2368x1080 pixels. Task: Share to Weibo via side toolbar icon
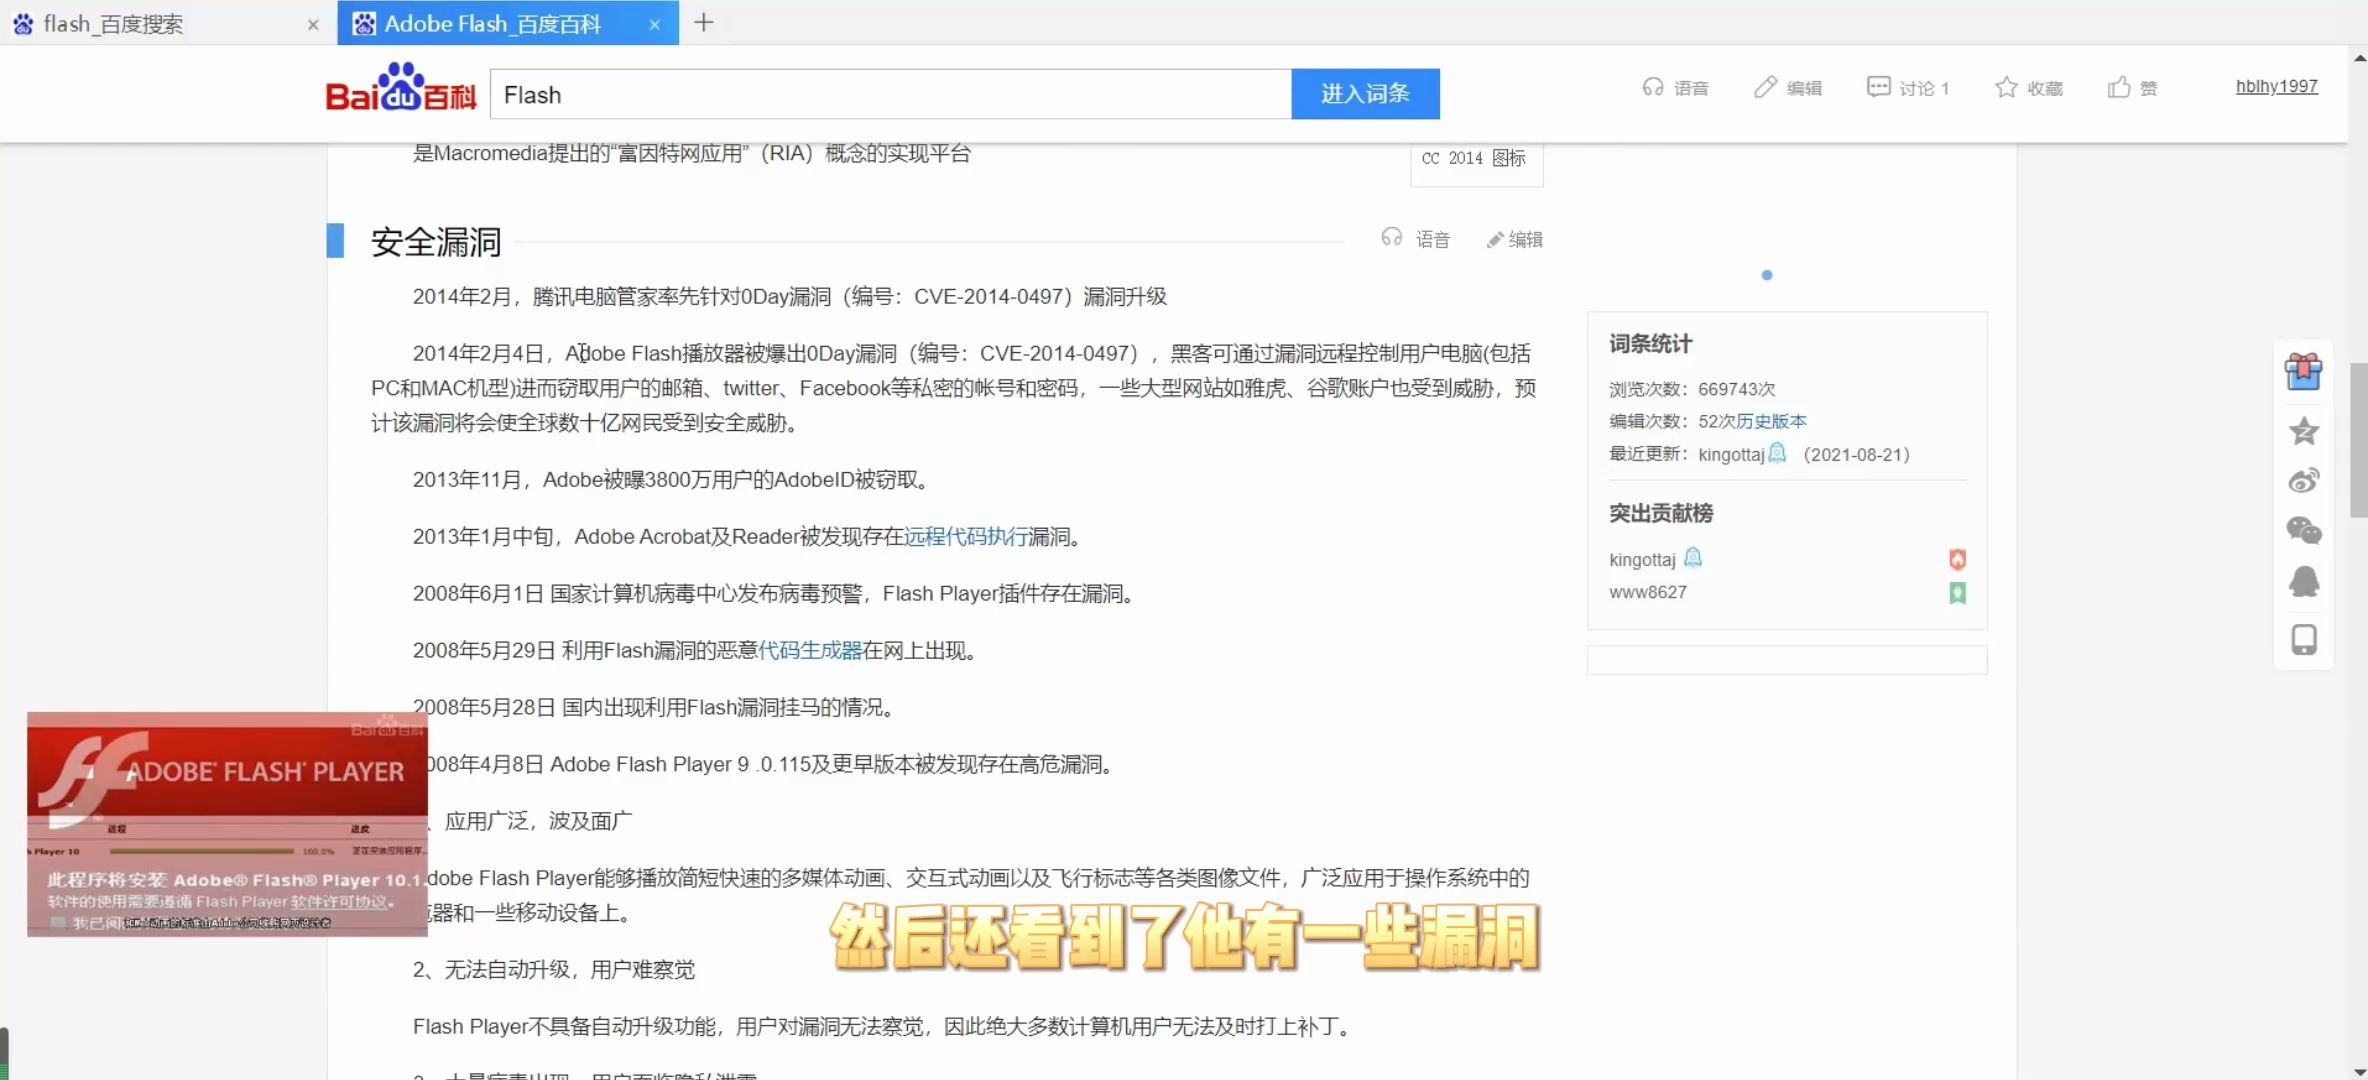(2304, 481)
